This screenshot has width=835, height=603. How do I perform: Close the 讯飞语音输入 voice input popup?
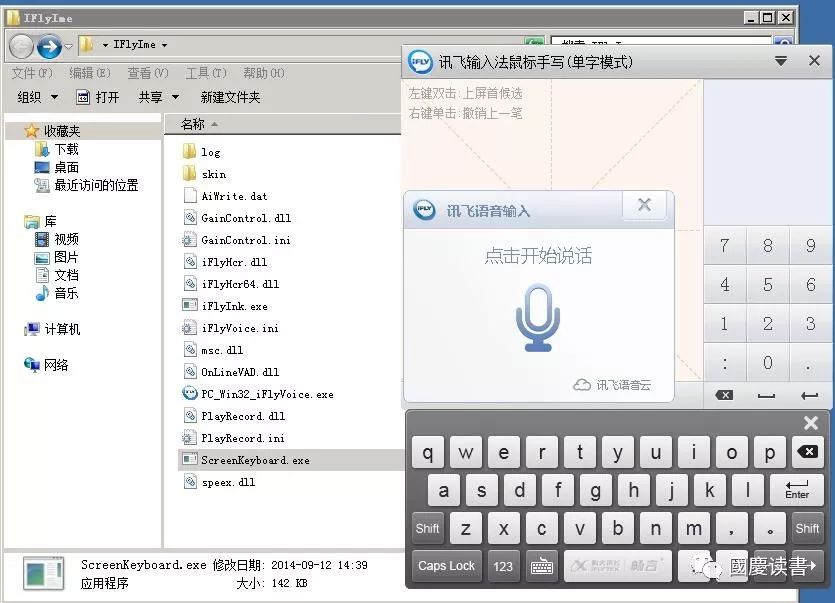click(x=644, y=205)
